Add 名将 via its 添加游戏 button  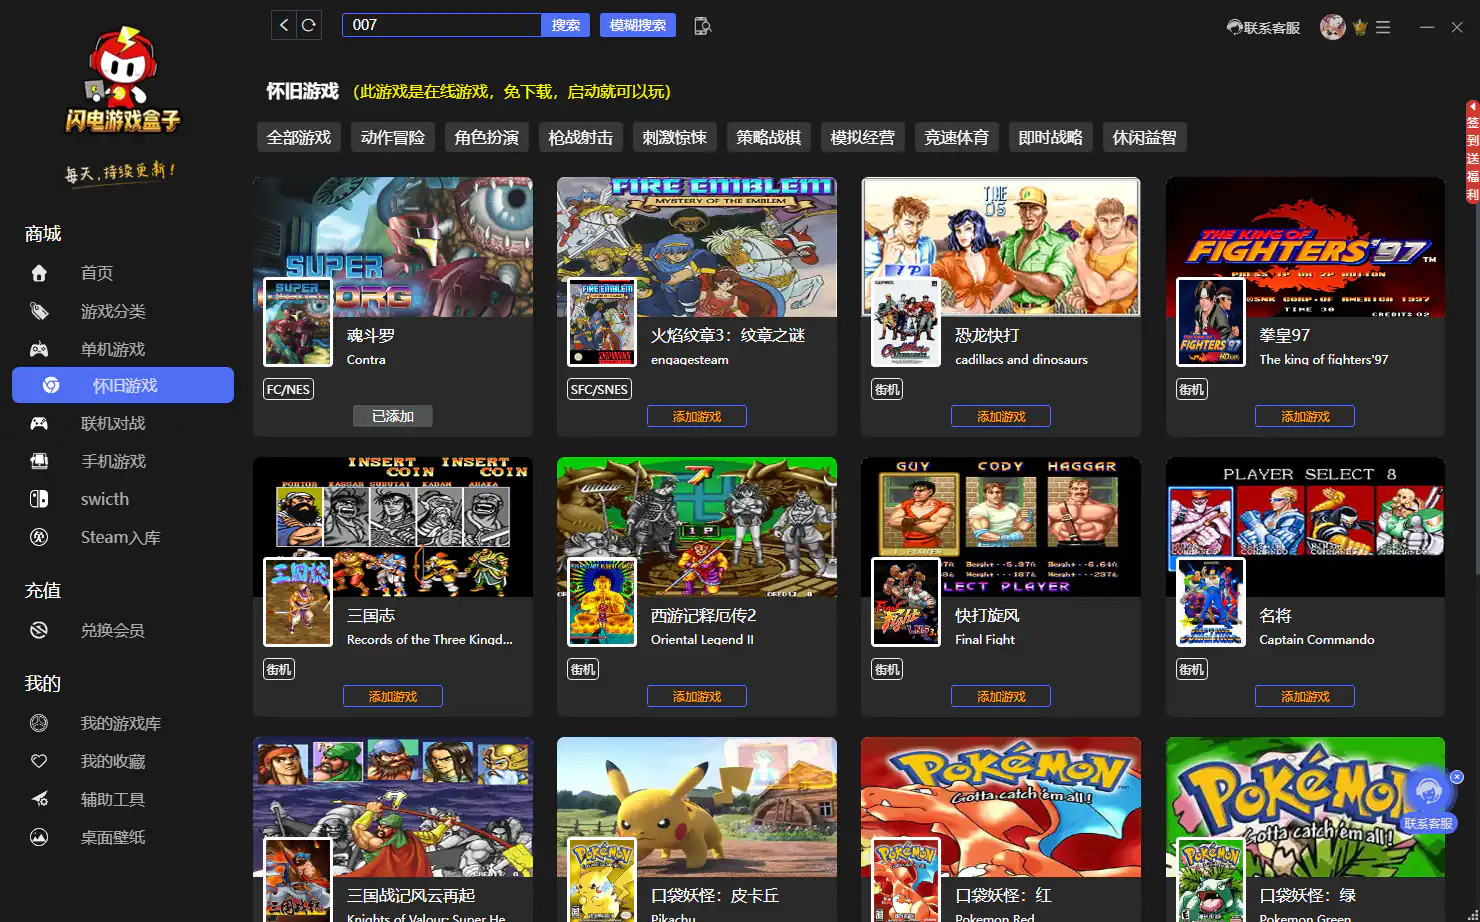pyautogui.click(x=1305, y=697)
